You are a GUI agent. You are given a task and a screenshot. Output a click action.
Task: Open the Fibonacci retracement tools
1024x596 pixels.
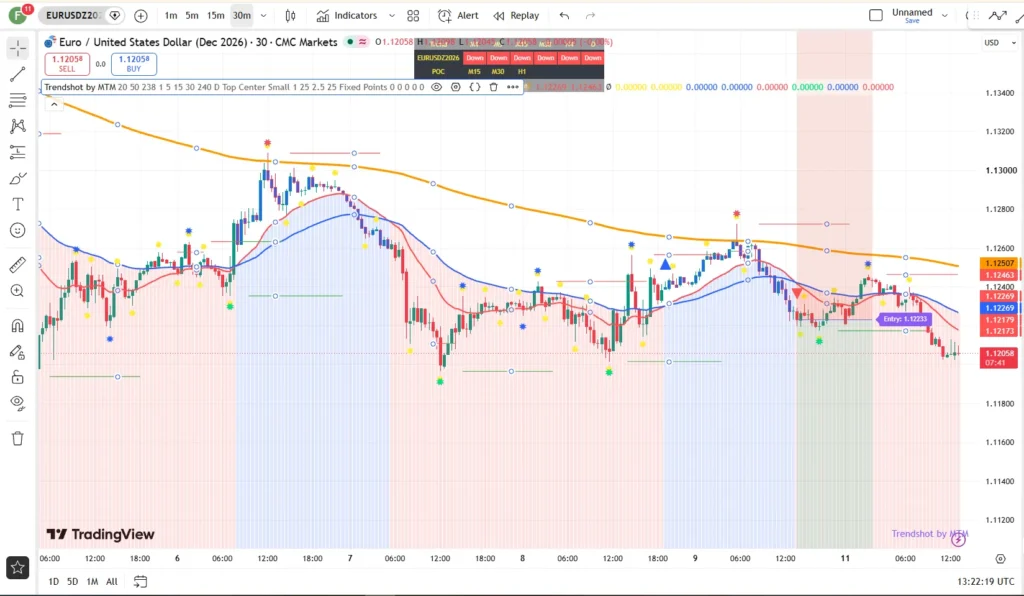(x=18, y=100)
